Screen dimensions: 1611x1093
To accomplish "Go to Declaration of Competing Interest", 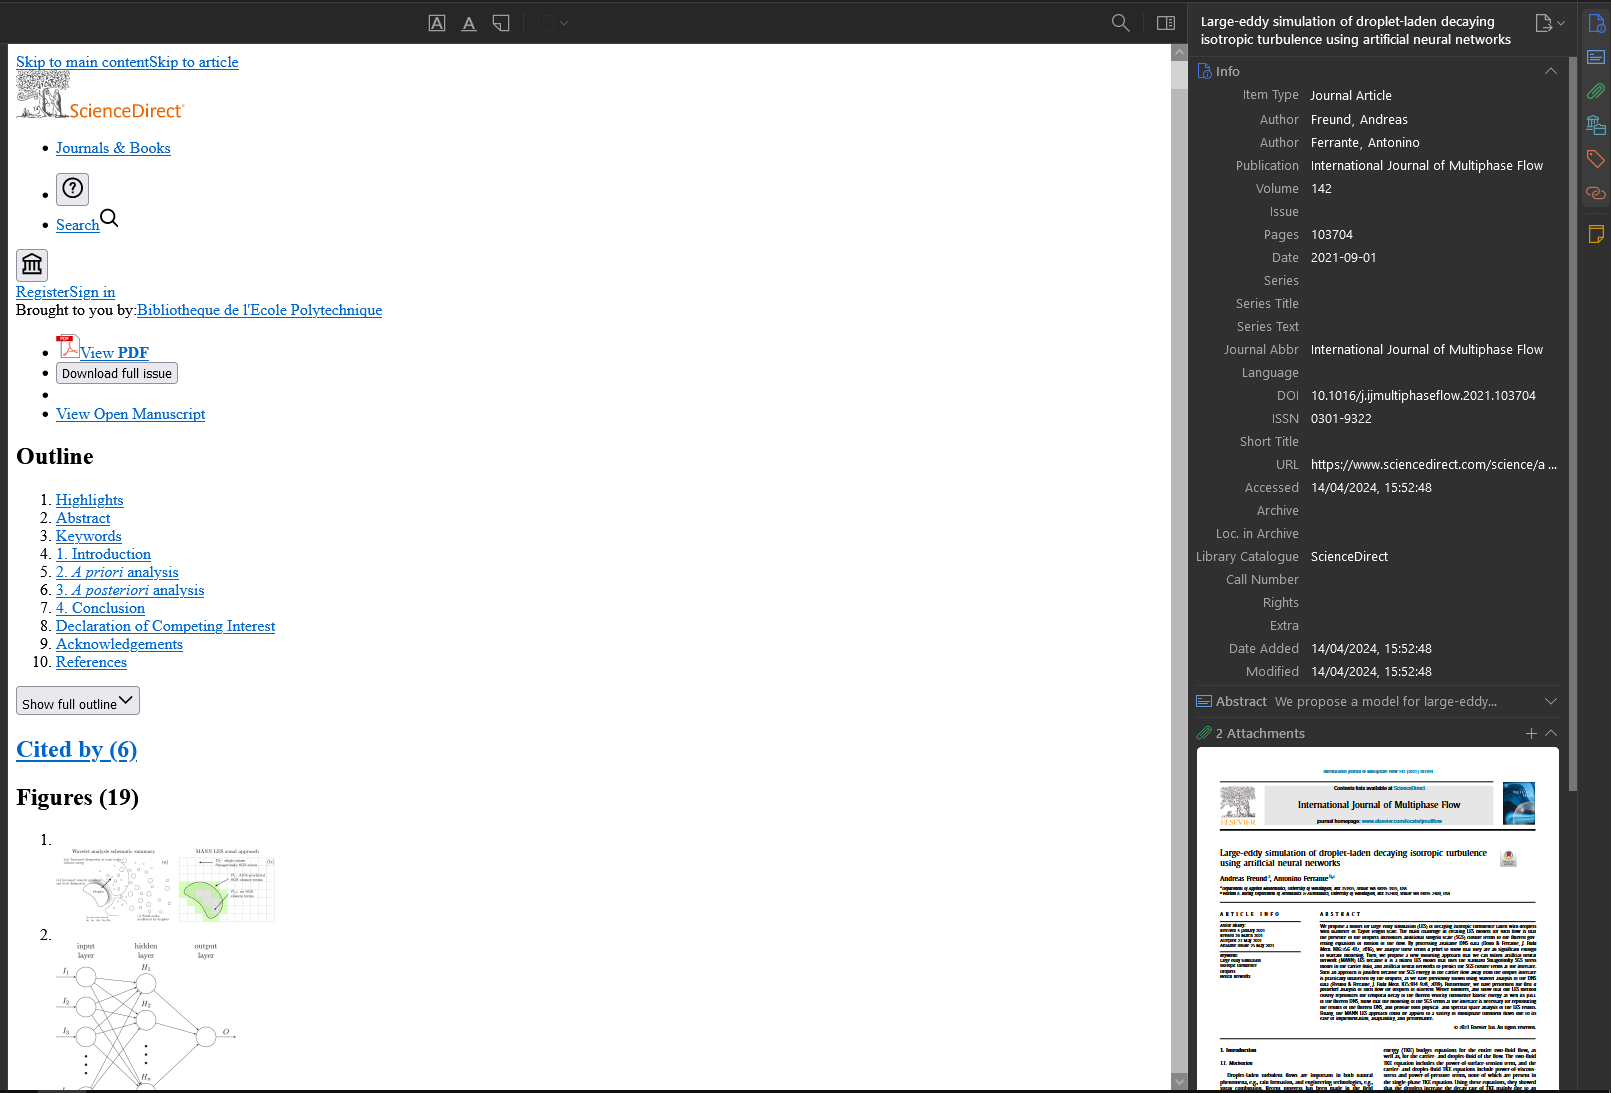I will point(165,626).
